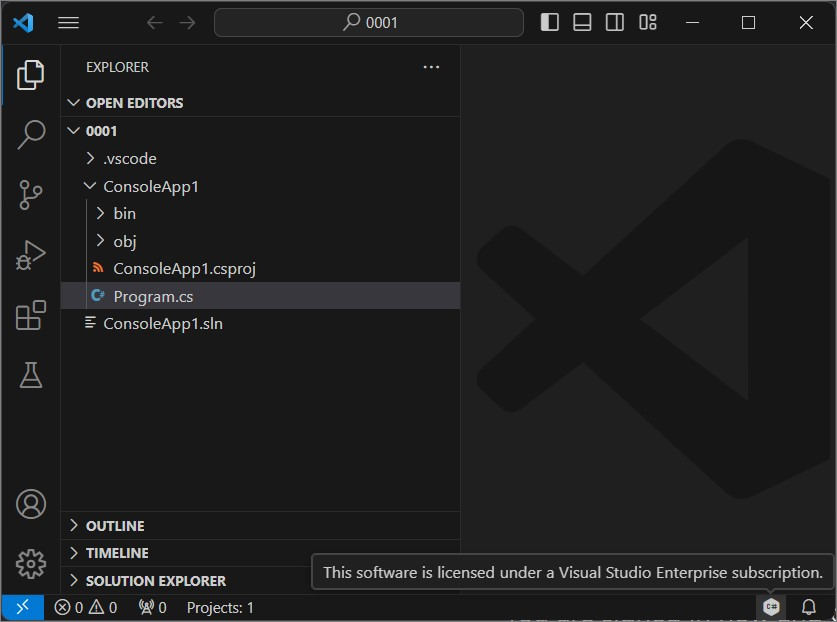The image size is (837, 622).
Task: Open the Explorer view in activity bar
Action: coord(30,75)
